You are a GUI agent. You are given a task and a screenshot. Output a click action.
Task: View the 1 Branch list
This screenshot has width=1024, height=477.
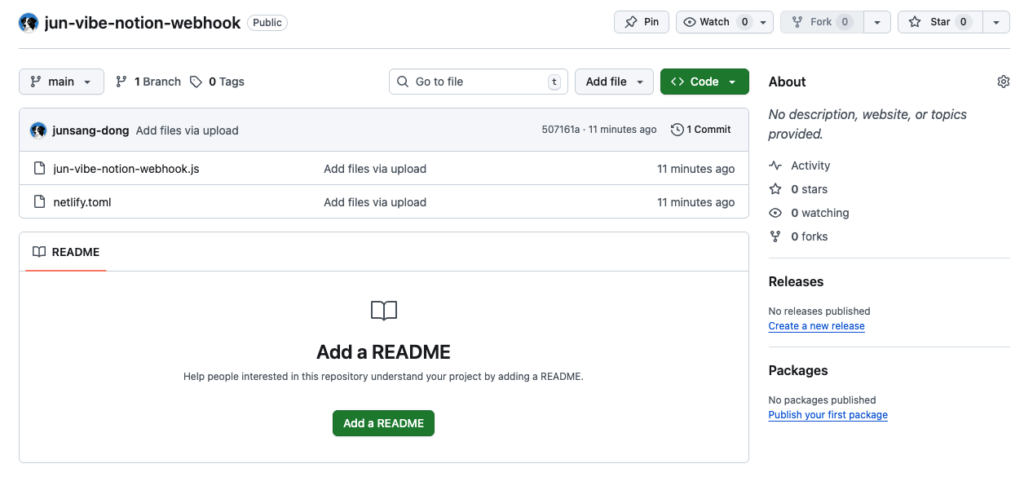148,82
